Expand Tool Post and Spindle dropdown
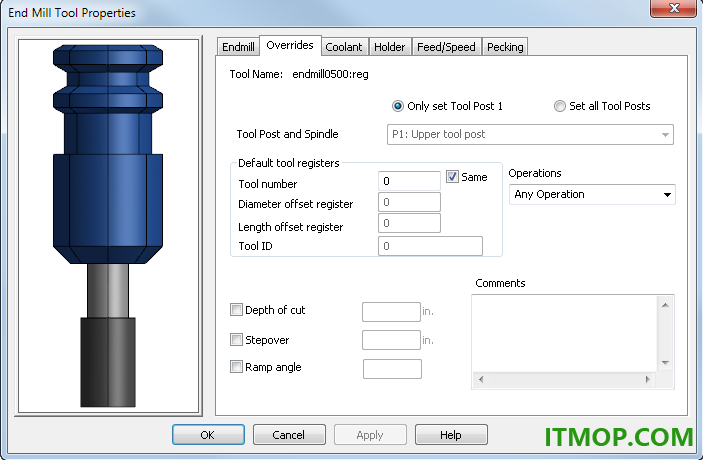Image resolution: width=703 pixels, height=460 pixels. [530, 135]
